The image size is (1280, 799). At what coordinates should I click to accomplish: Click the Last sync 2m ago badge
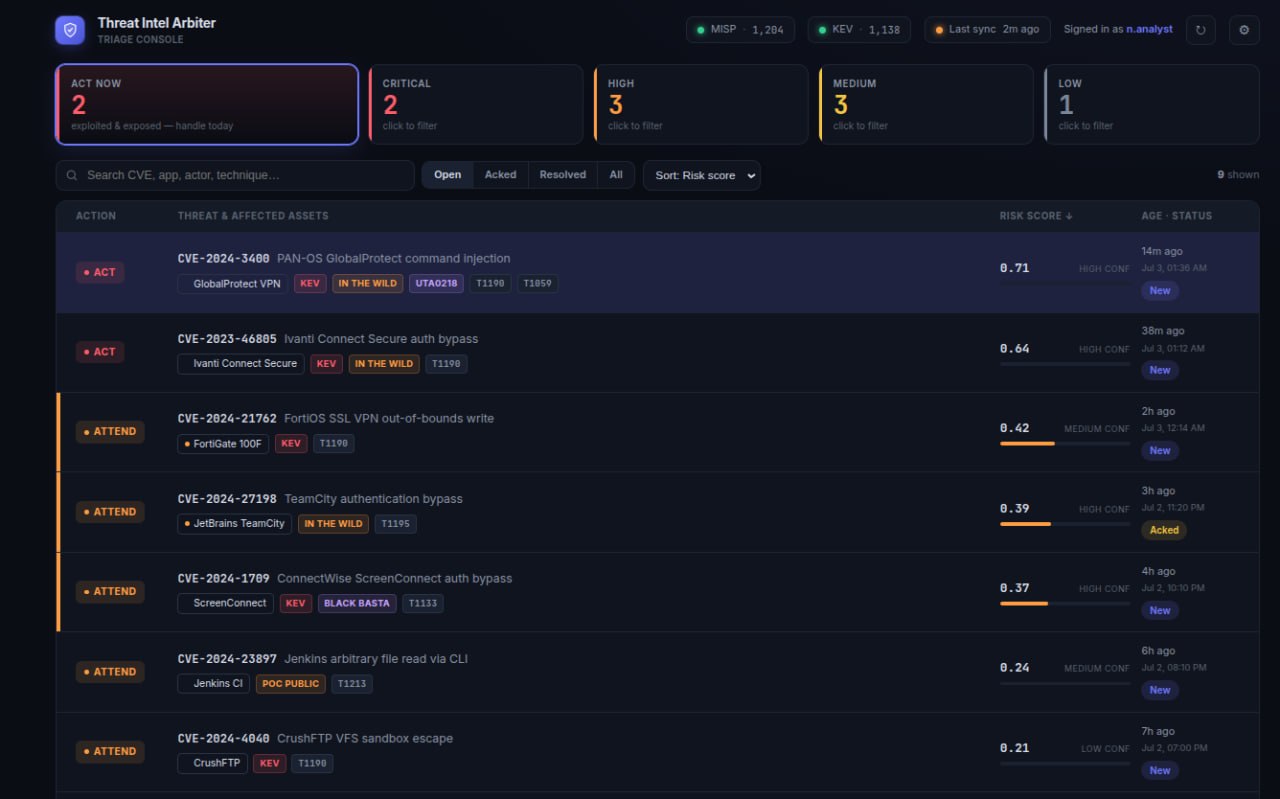coord(987,30)
